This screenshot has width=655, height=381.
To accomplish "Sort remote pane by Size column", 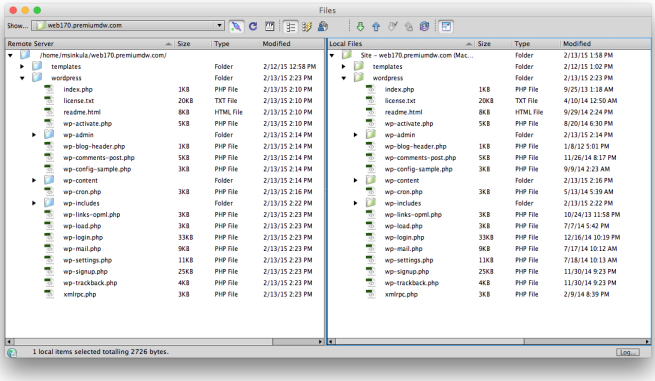I will coord(192,43).
